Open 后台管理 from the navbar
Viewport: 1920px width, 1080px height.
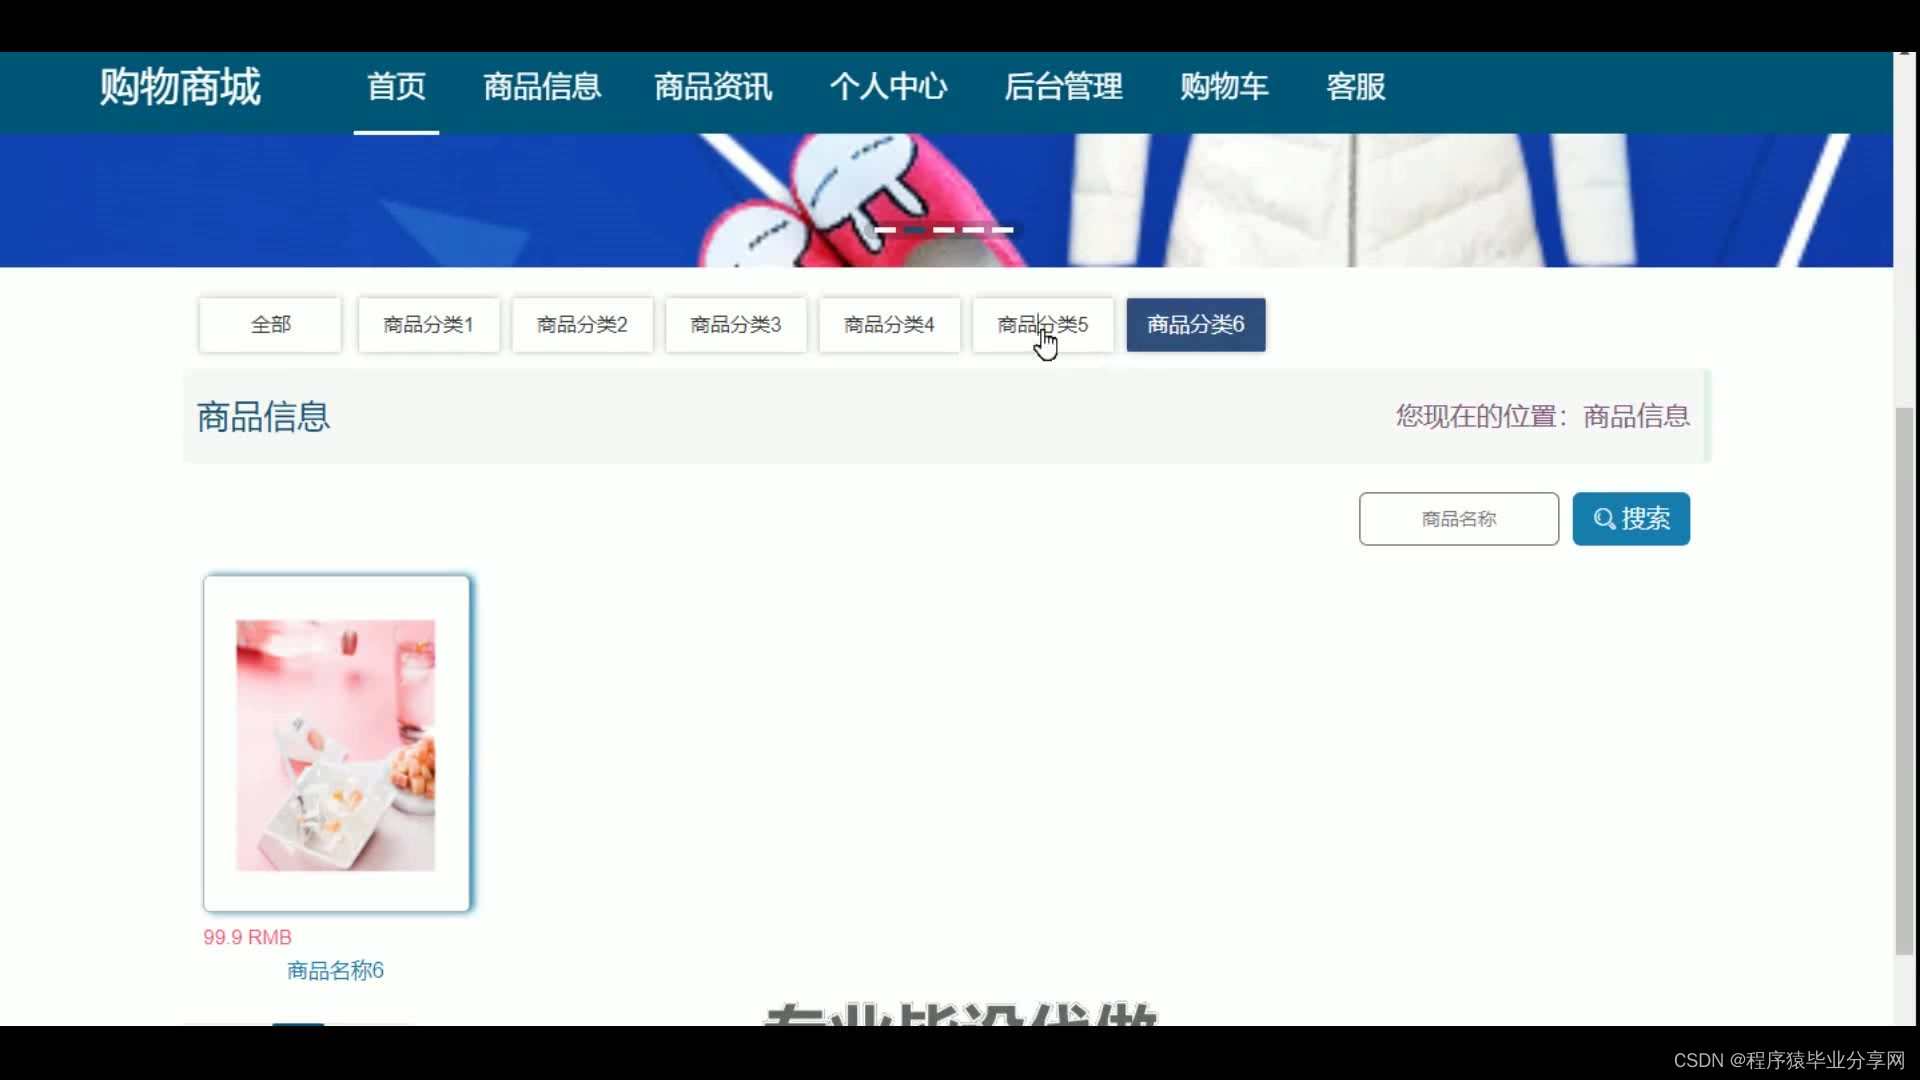point(1063,87)
